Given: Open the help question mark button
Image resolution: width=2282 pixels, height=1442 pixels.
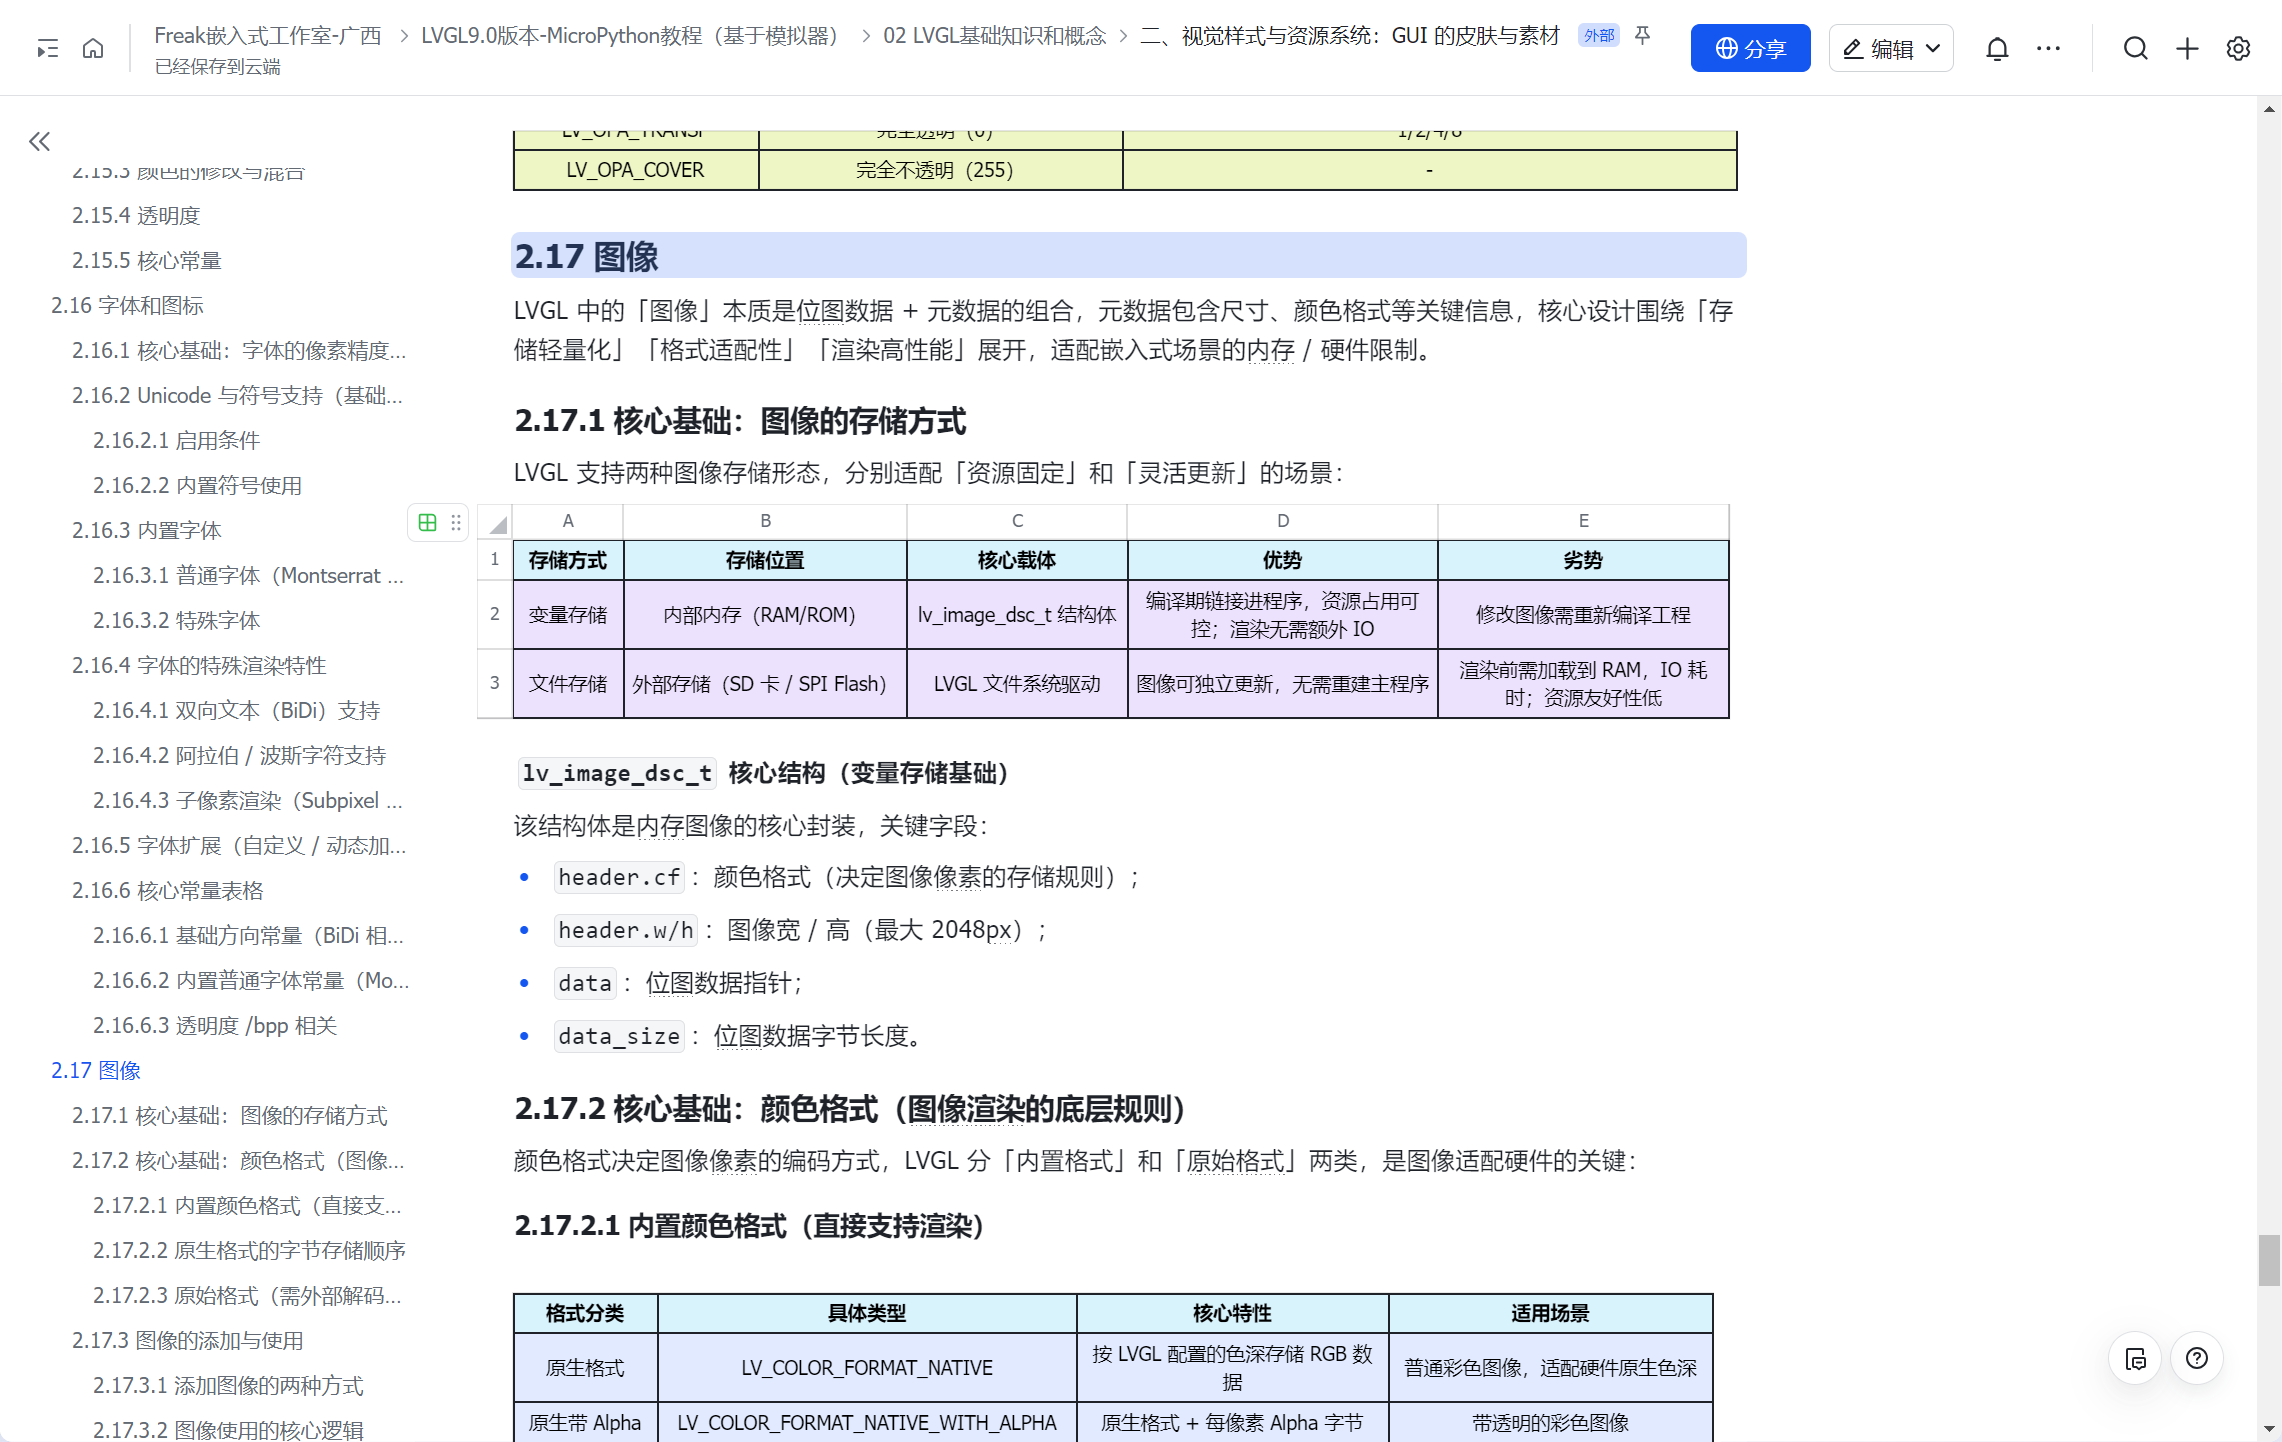Looking at the screenshot, I should pos(2196,1358).
